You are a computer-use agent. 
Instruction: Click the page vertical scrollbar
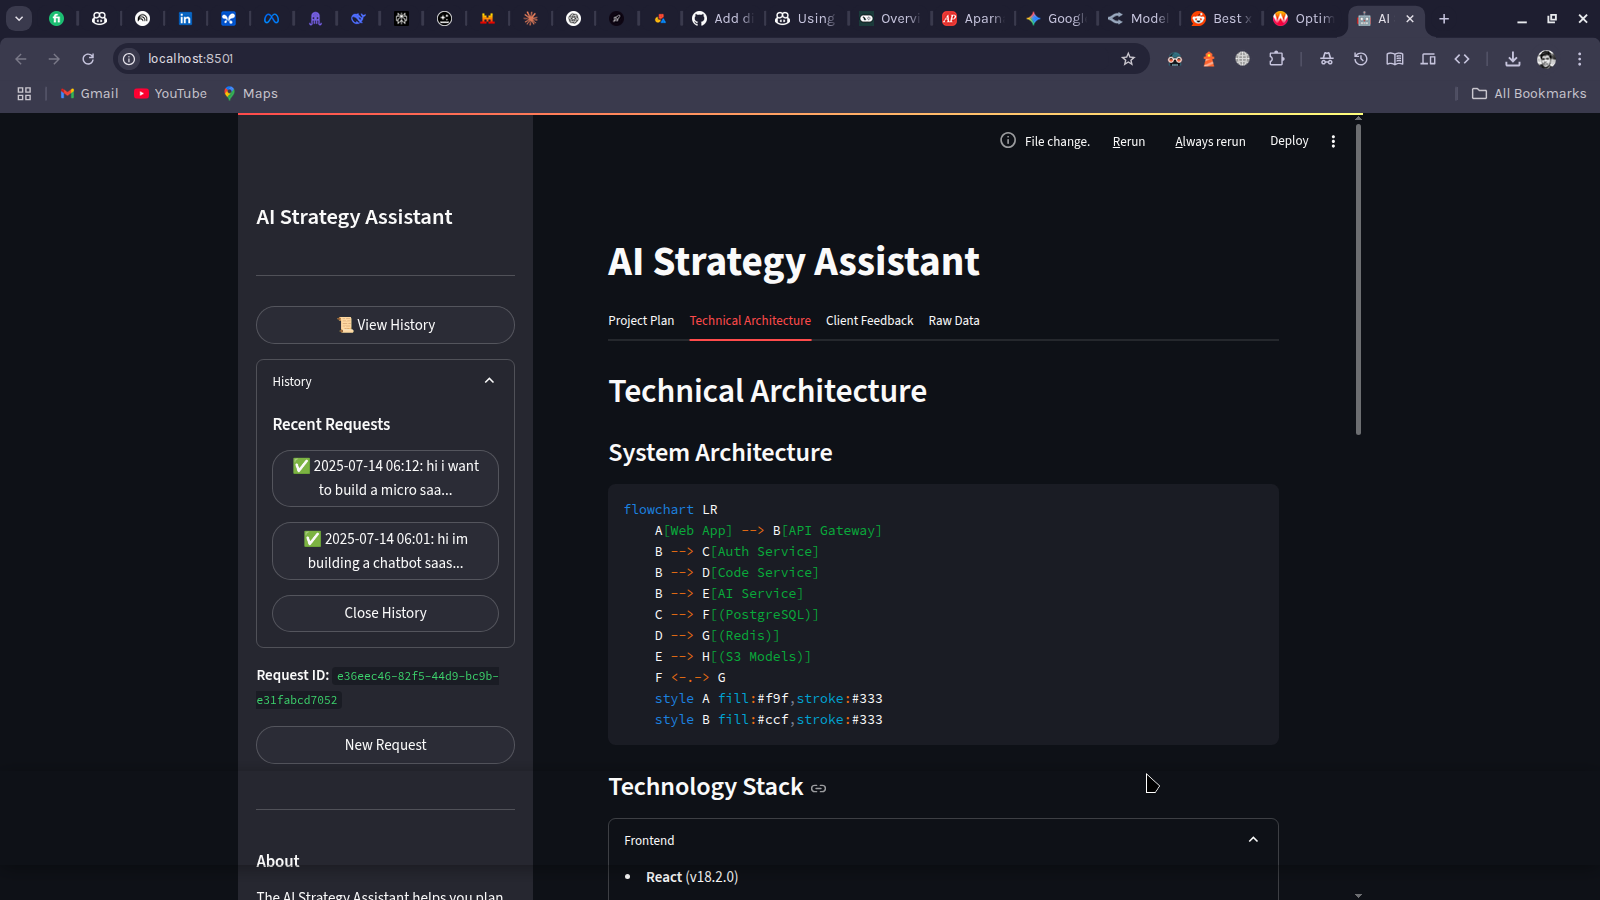pyautogui.click(x=1358, y=280)
